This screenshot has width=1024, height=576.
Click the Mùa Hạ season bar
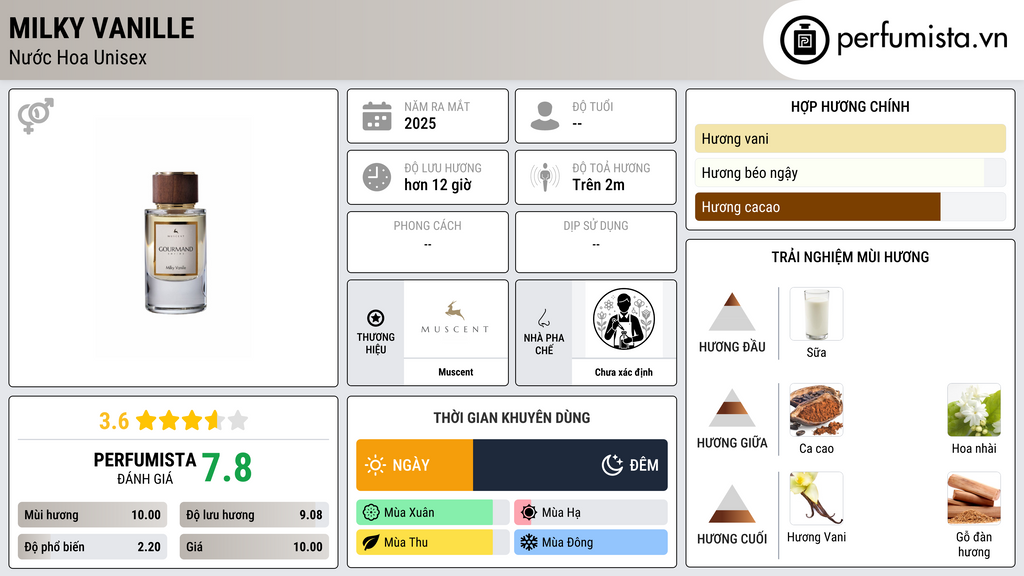591,513
